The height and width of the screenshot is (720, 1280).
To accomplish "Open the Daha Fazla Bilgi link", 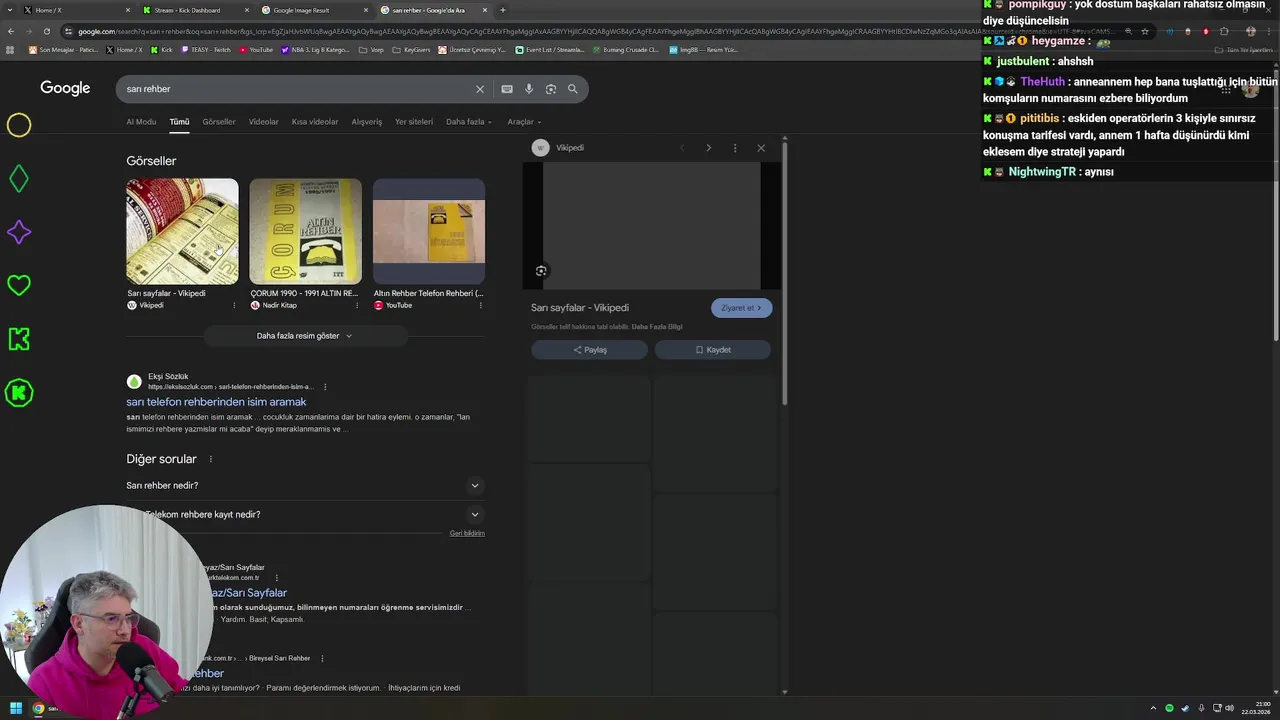I will pyautogui.click(x=657, y=327).
